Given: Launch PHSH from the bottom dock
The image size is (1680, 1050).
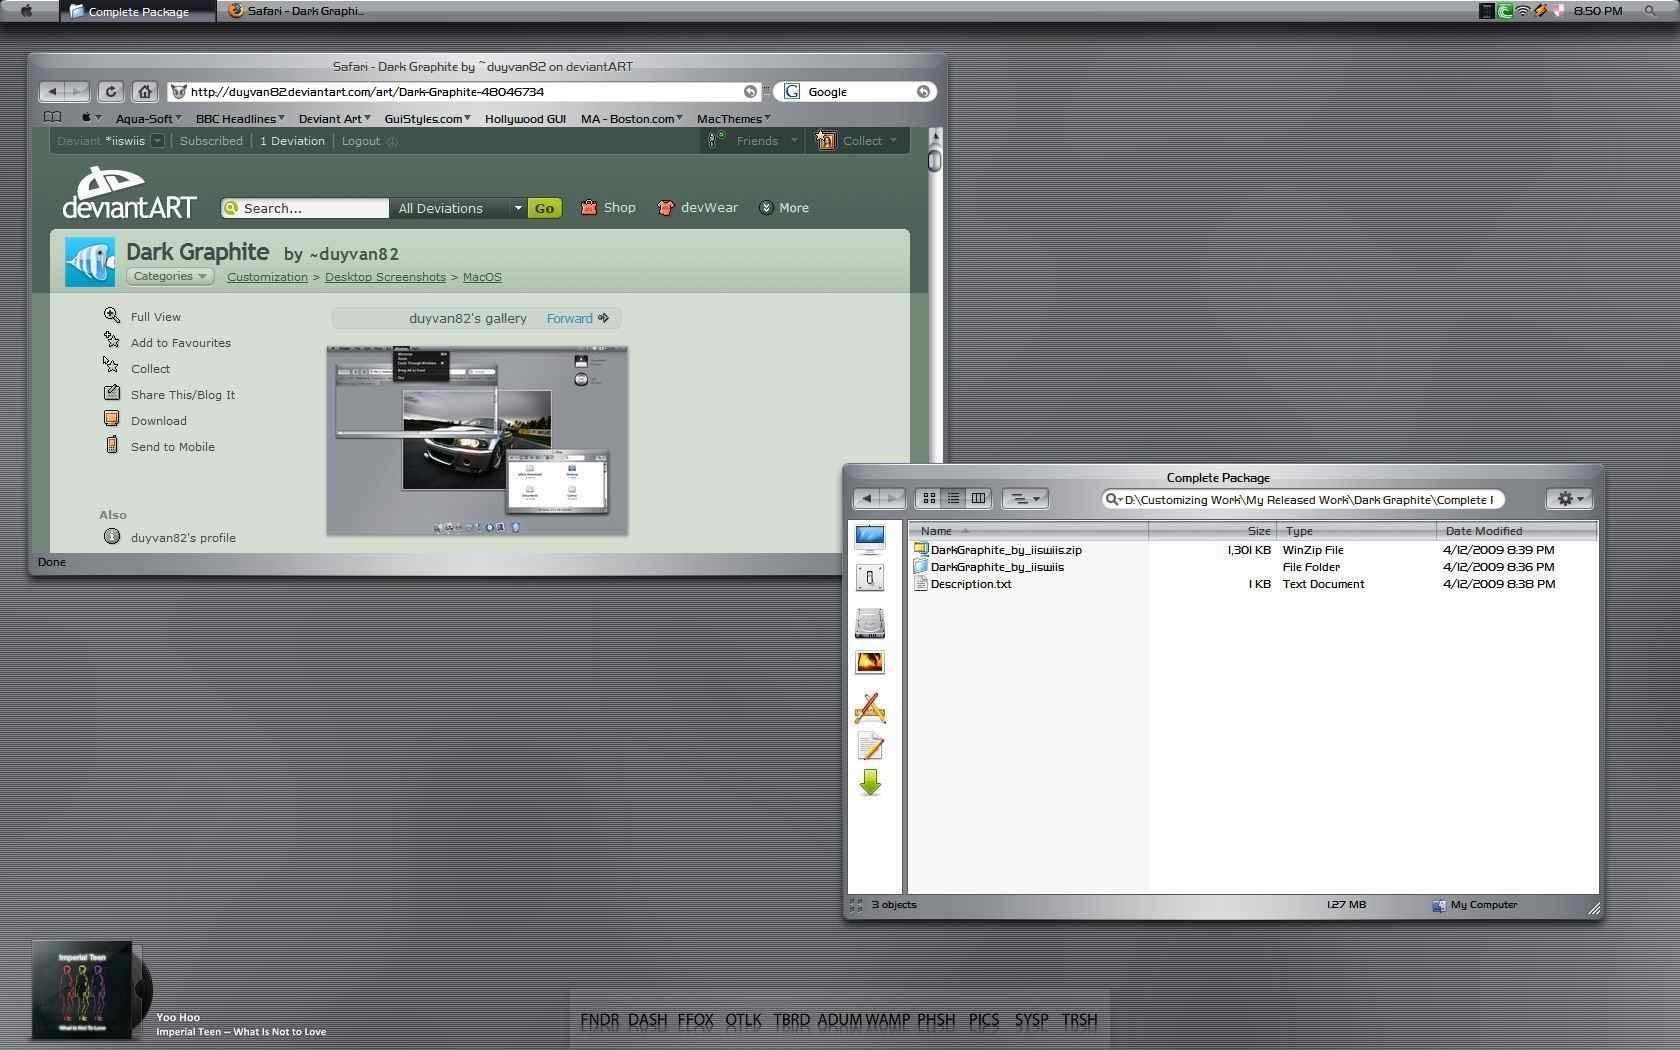Looking at the screenshot, I should (936, 1020).
